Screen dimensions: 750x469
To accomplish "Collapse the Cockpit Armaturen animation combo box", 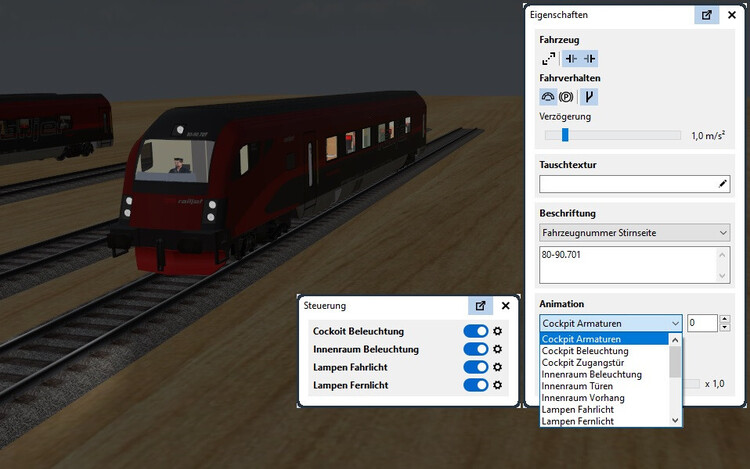I will coord(611,324).
